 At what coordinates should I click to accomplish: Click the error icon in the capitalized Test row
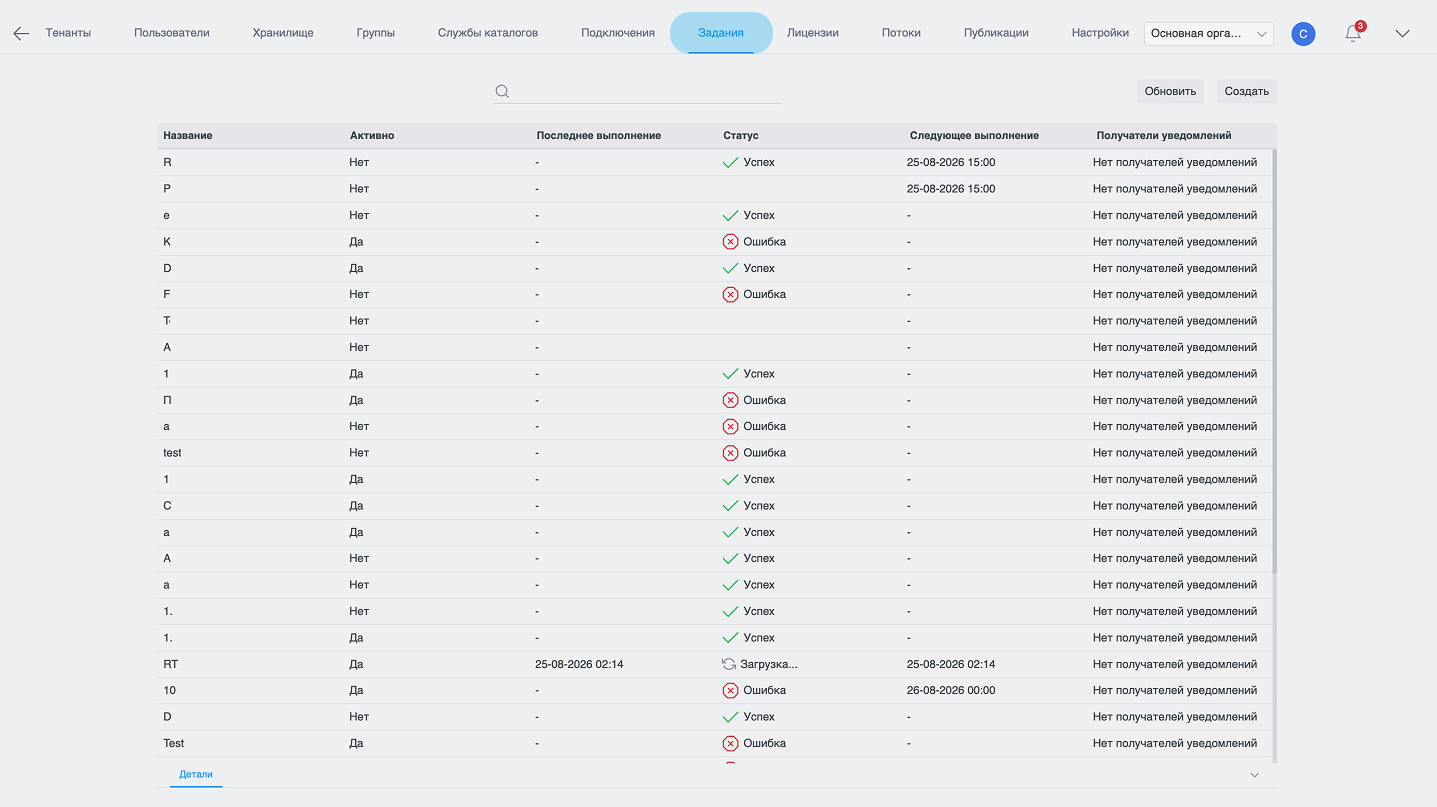730,743
